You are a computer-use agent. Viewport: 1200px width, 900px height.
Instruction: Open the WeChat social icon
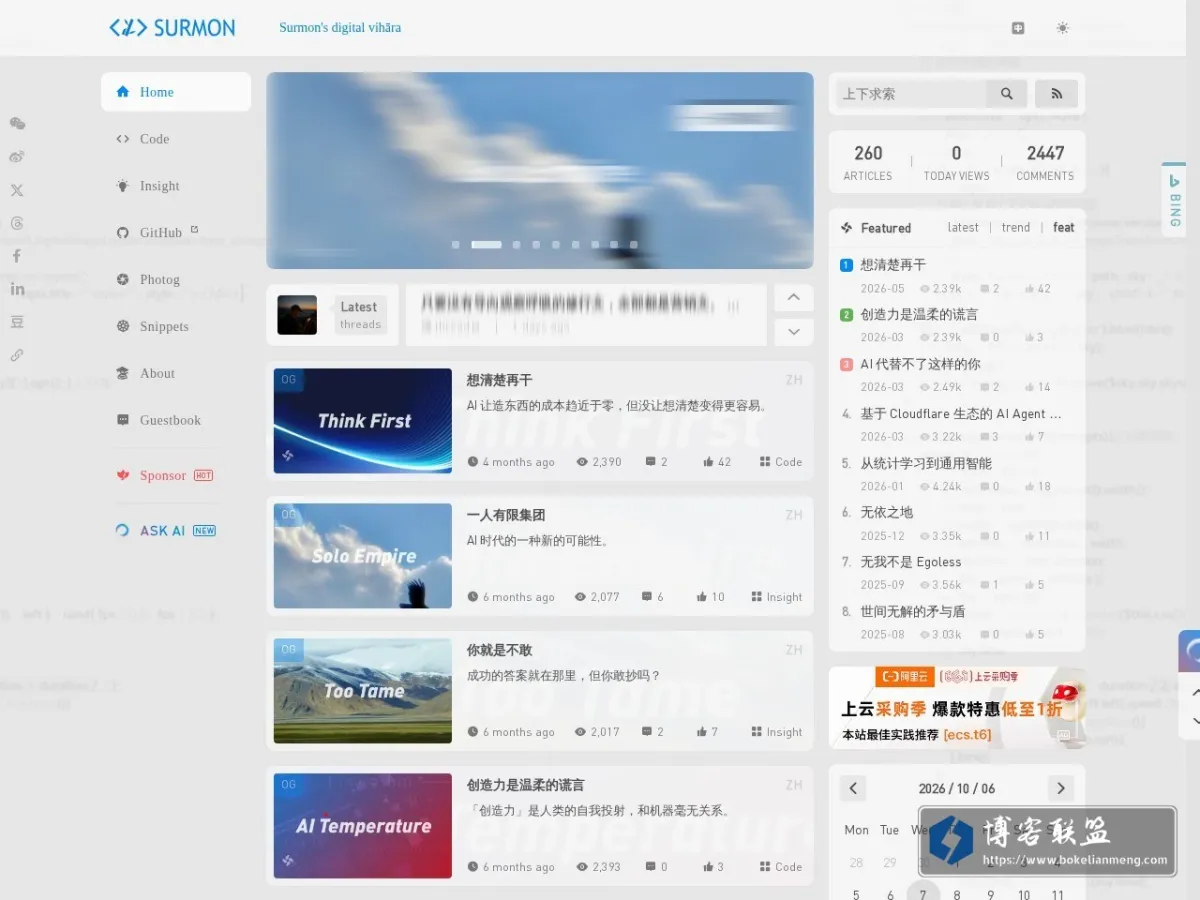(17, 124)
